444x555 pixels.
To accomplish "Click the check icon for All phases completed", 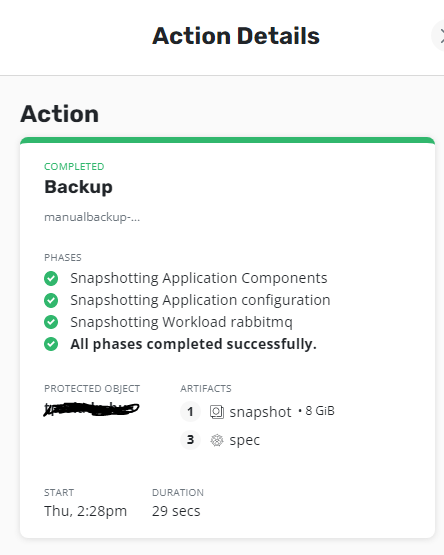I will coord(51,344).
